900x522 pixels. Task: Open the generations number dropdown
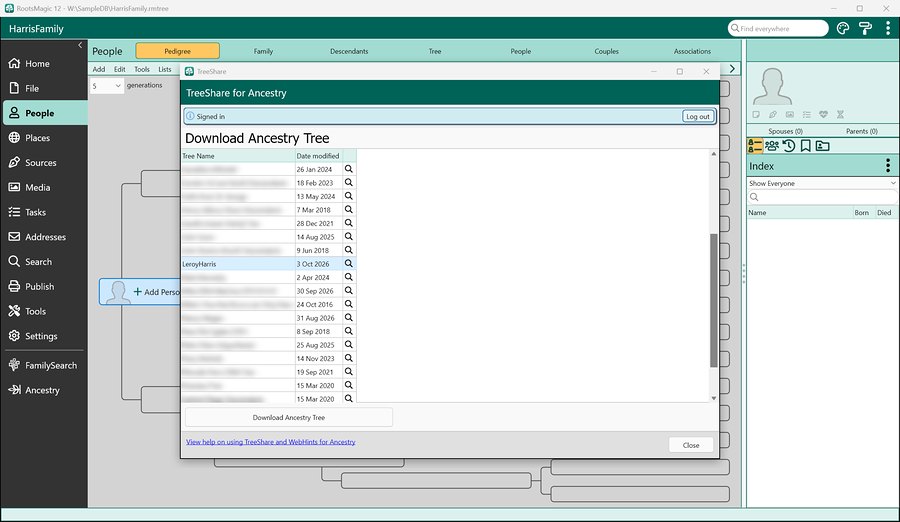tap(107, 86)
